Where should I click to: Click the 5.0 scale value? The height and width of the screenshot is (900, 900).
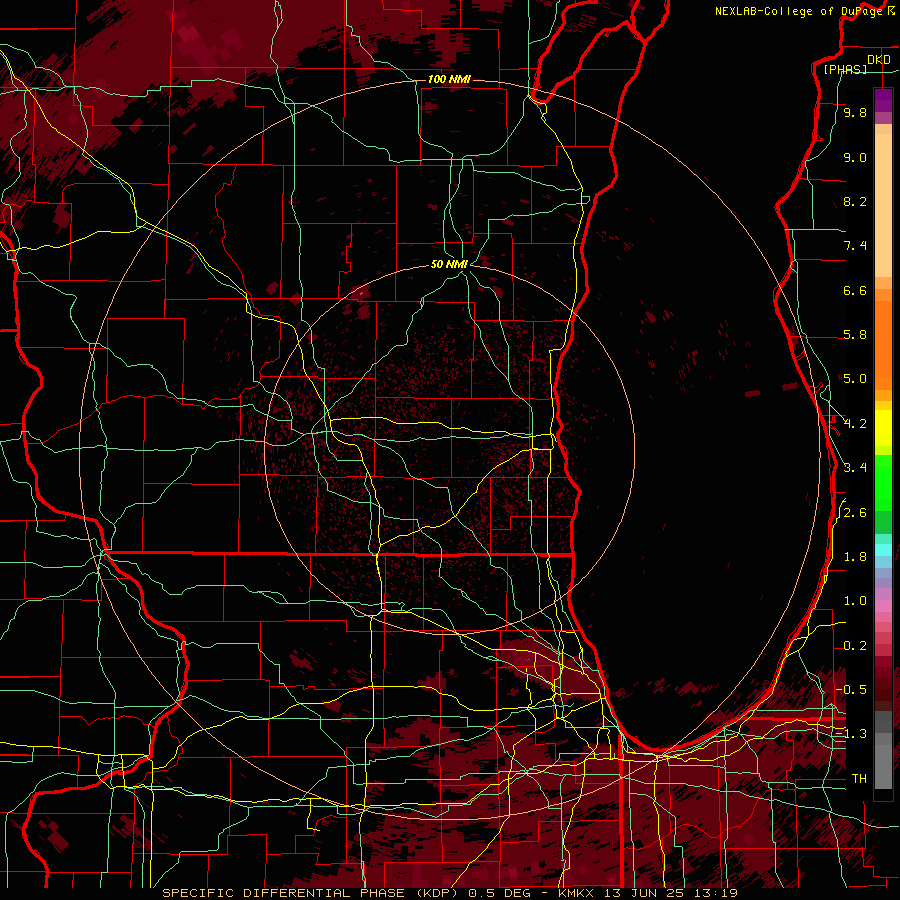[x=855, y=379]
